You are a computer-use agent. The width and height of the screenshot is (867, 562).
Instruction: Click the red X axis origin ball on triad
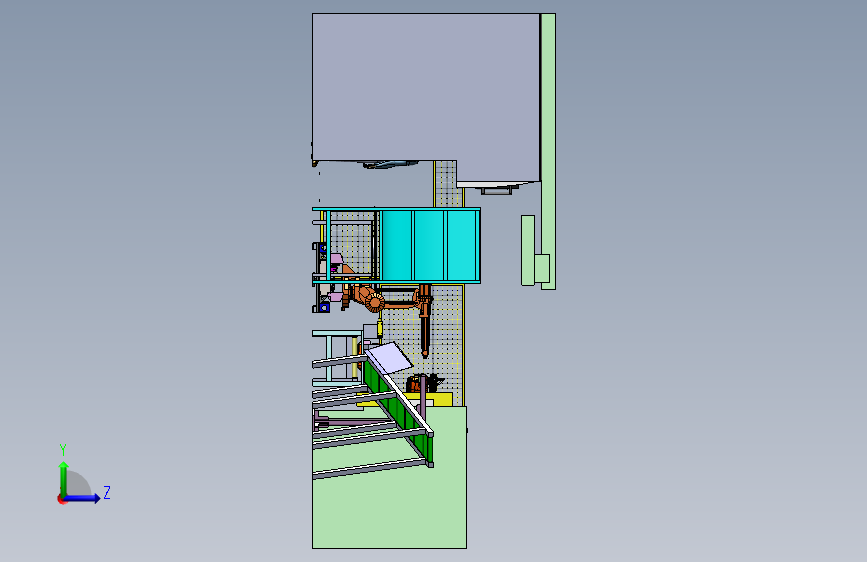61,499
